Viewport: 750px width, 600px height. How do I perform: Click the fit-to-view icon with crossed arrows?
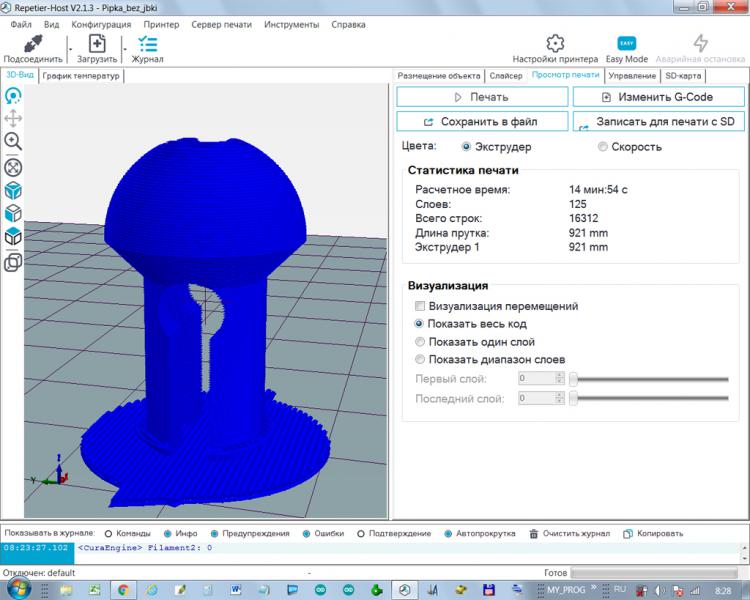pos(14,167)
